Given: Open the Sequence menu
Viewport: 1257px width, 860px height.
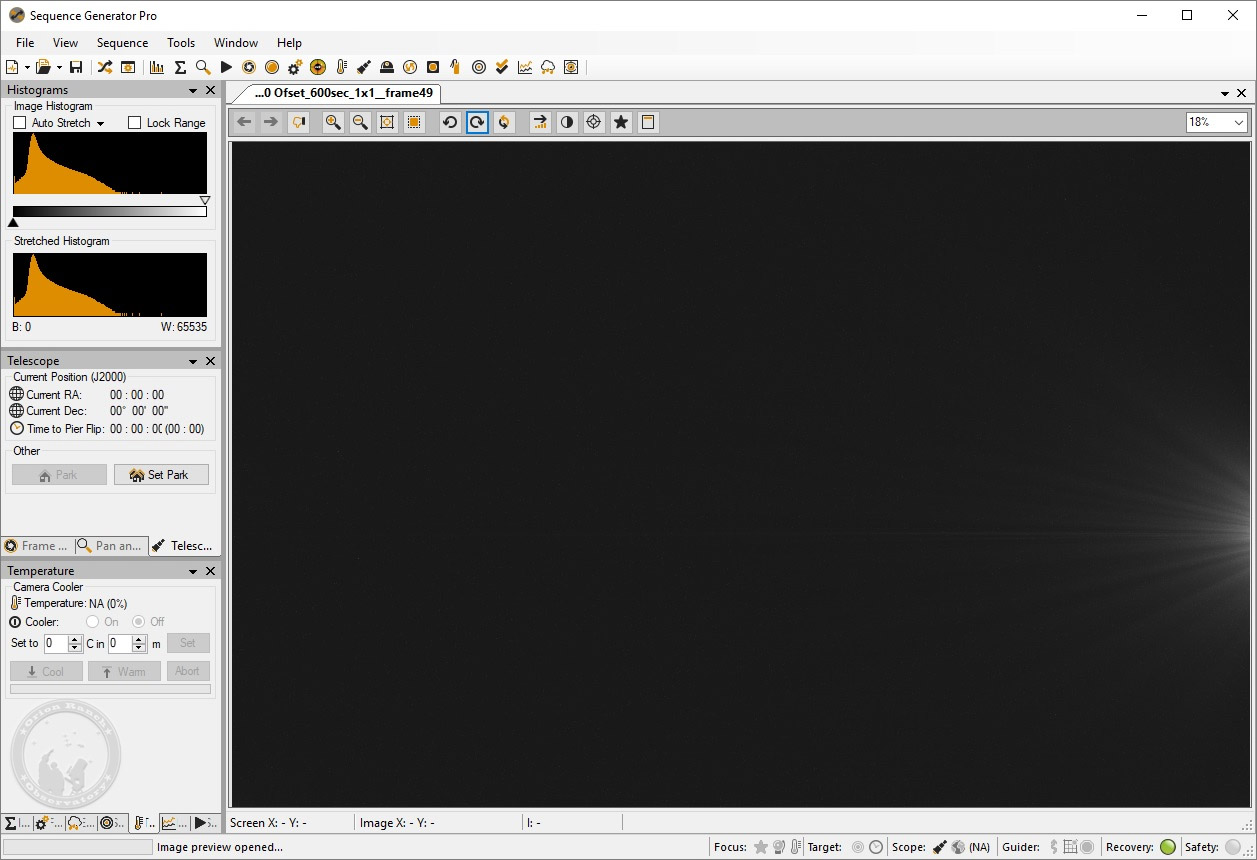Looking at the screenshot, I should tap(122, 43).
